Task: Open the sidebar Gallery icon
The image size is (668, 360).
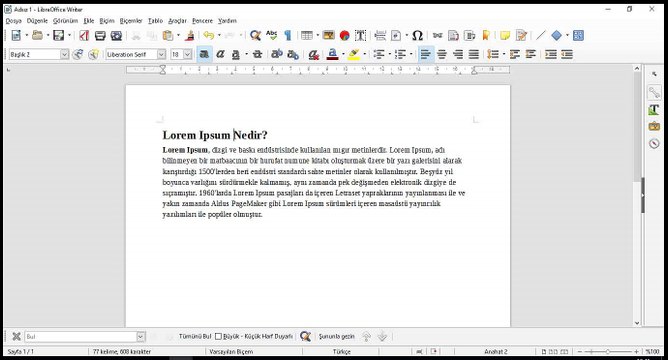Action: click(x=654, y=126)
